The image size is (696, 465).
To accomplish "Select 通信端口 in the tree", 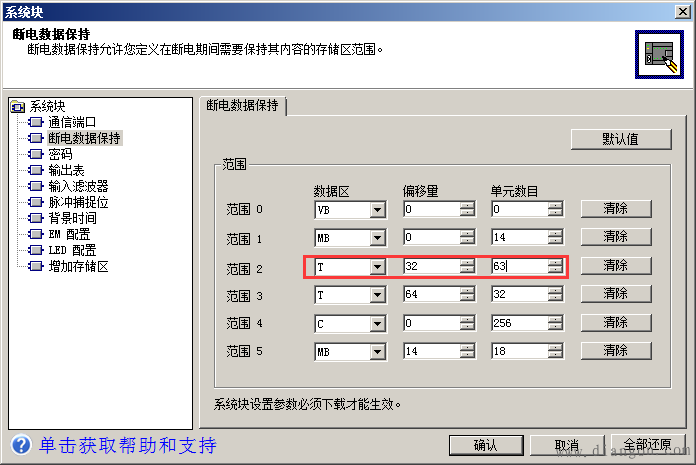I will (72, 122).
